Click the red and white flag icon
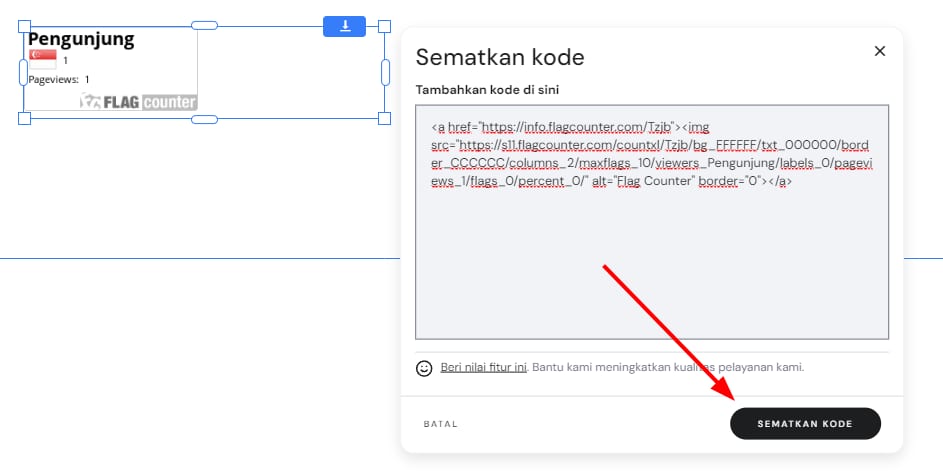 43,59
